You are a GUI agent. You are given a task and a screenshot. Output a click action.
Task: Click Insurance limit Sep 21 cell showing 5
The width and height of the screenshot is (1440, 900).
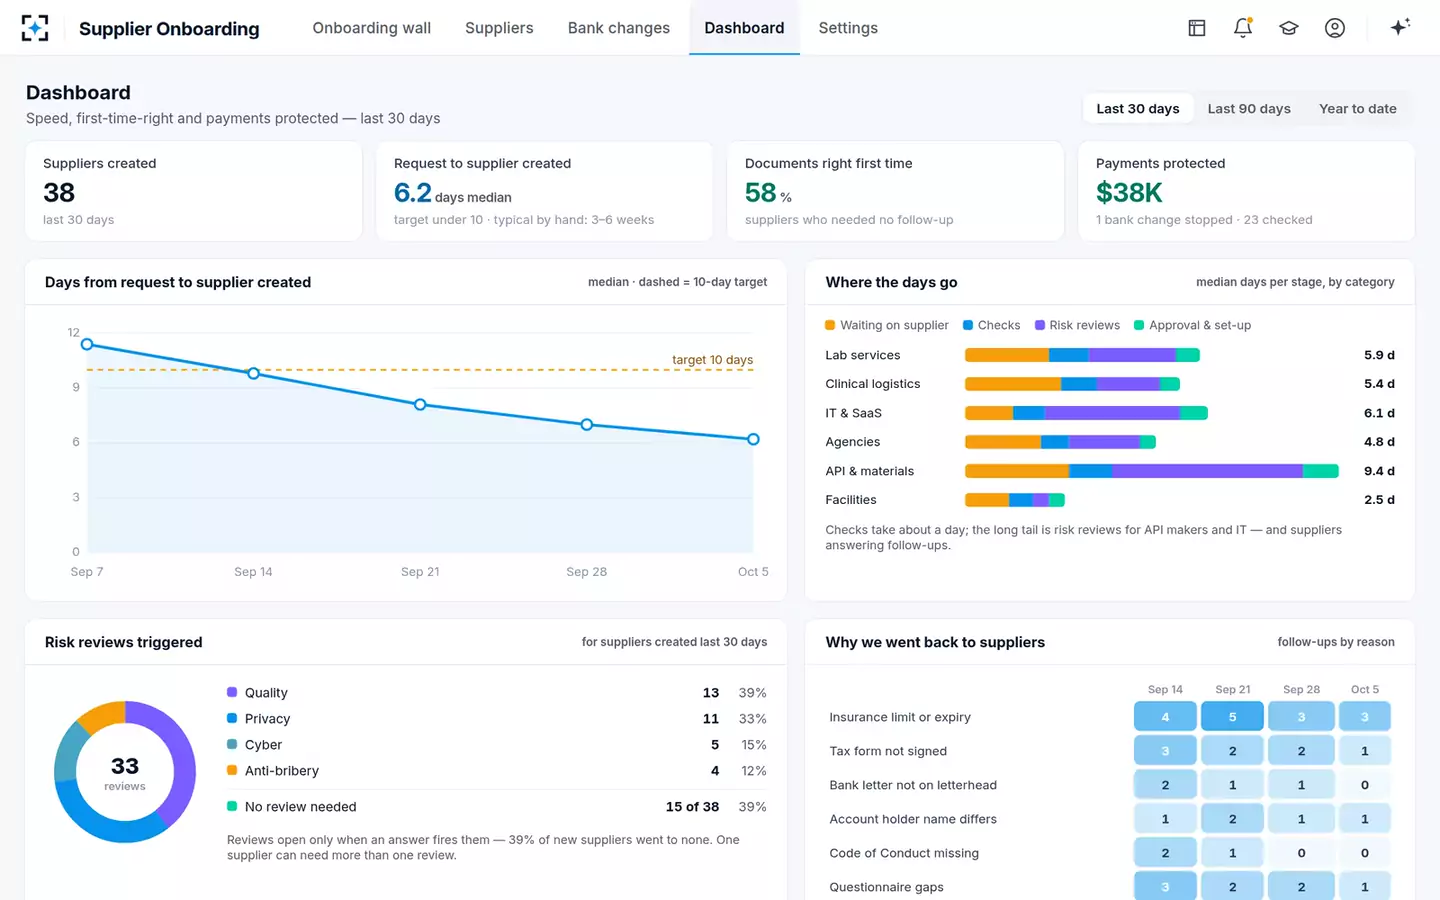pyautogui.click(x=1233, y=717)
